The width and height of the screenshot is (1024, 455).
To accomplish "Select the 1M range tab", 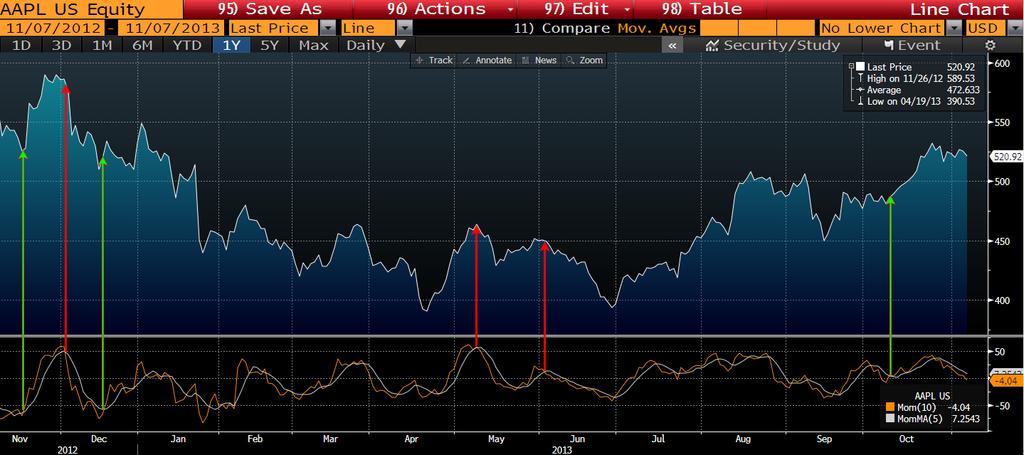I will click(x=102, y=45).
